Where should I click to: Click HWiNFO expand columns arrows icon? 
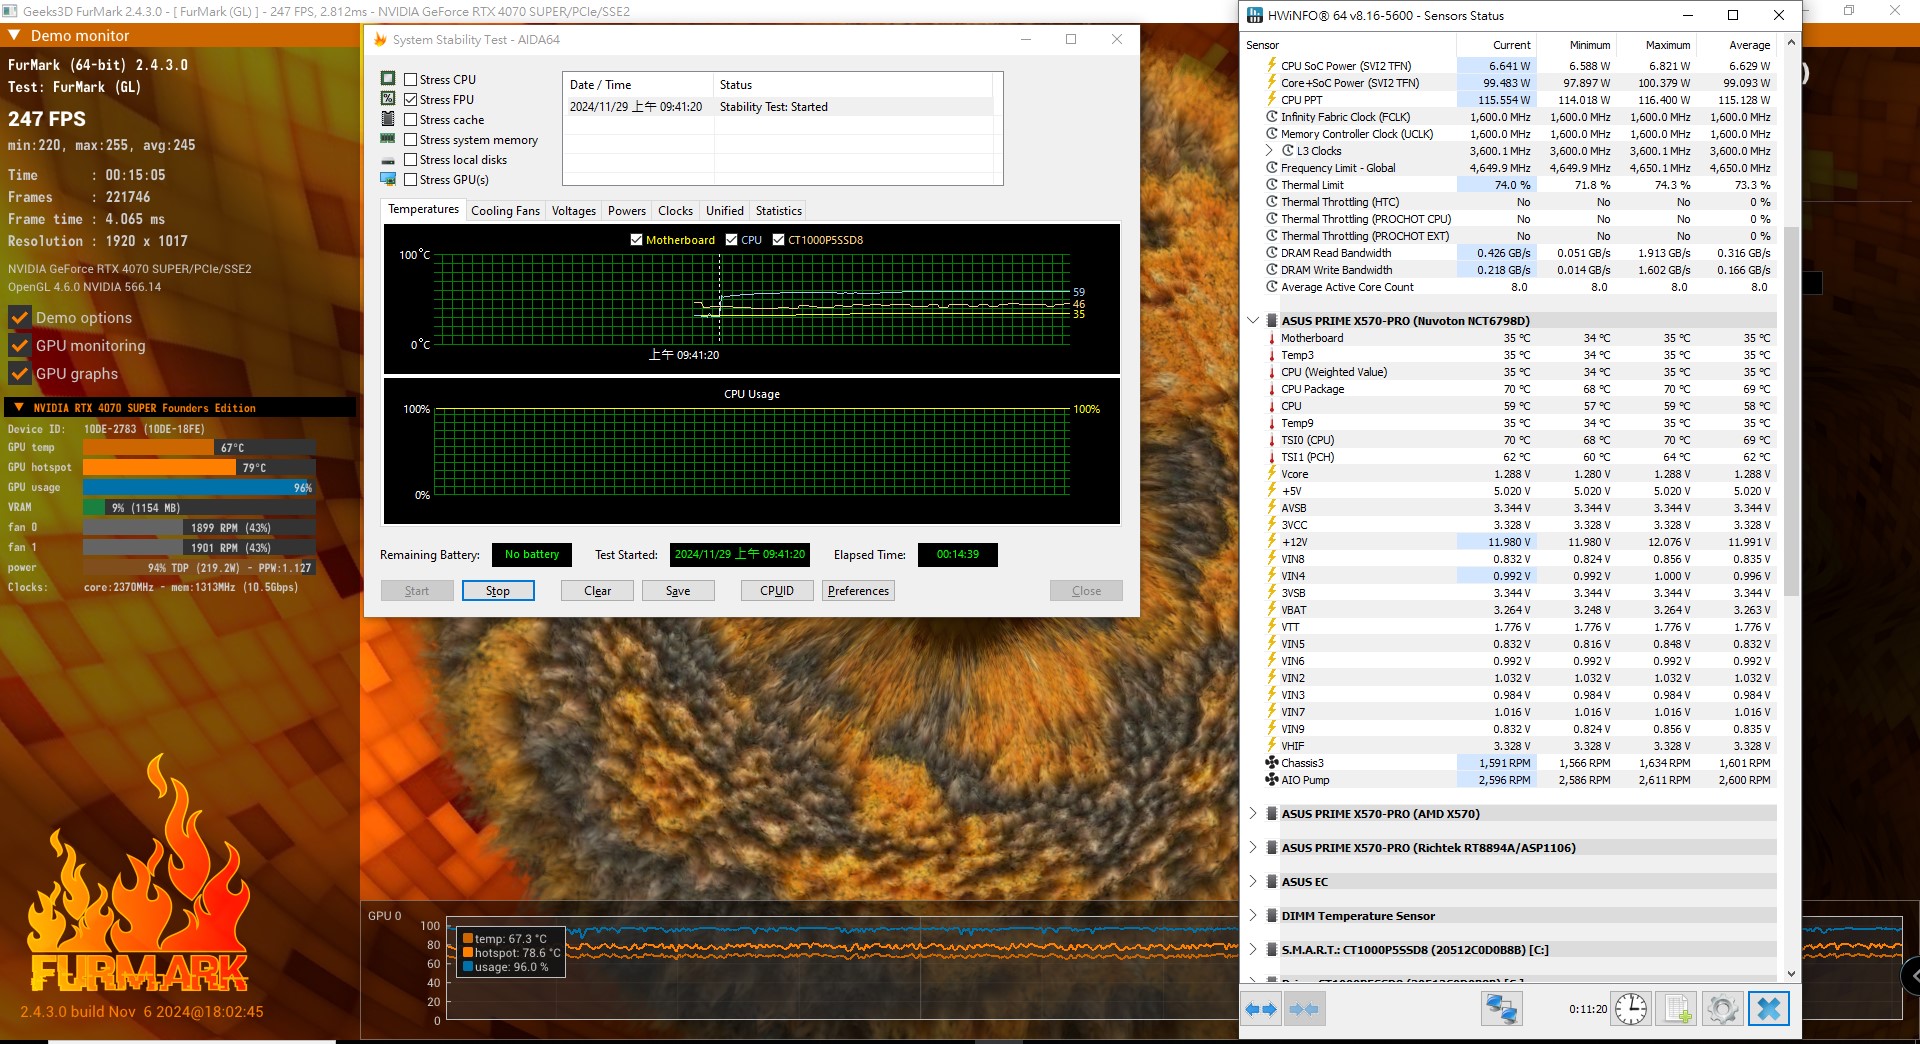[x=1261, y=1009]
